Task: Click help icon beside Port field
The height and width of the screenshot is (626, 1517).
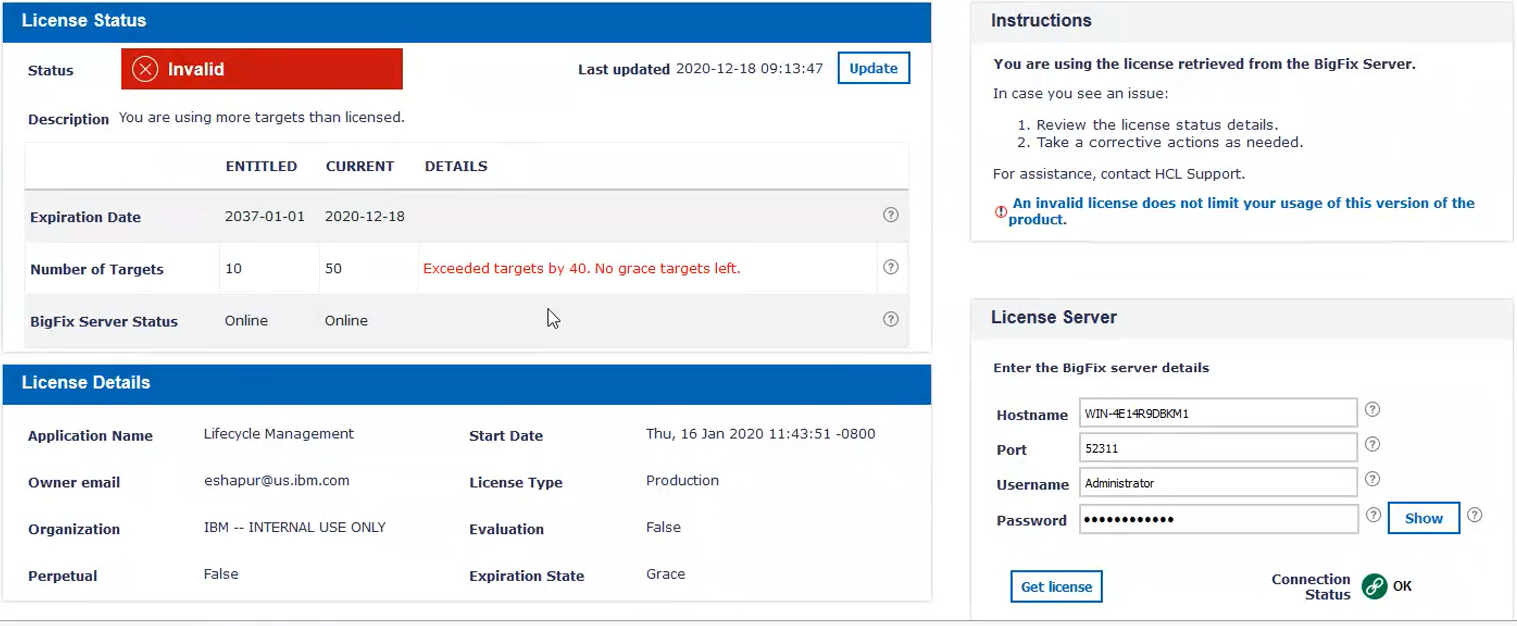Action: 1373,444
